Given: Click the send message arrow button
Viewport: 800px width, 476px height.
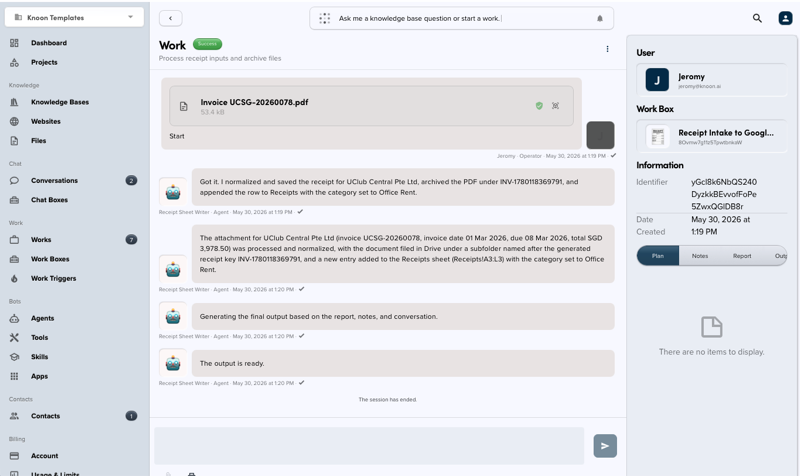Looking at the screenshot, I should coord(605,446).
